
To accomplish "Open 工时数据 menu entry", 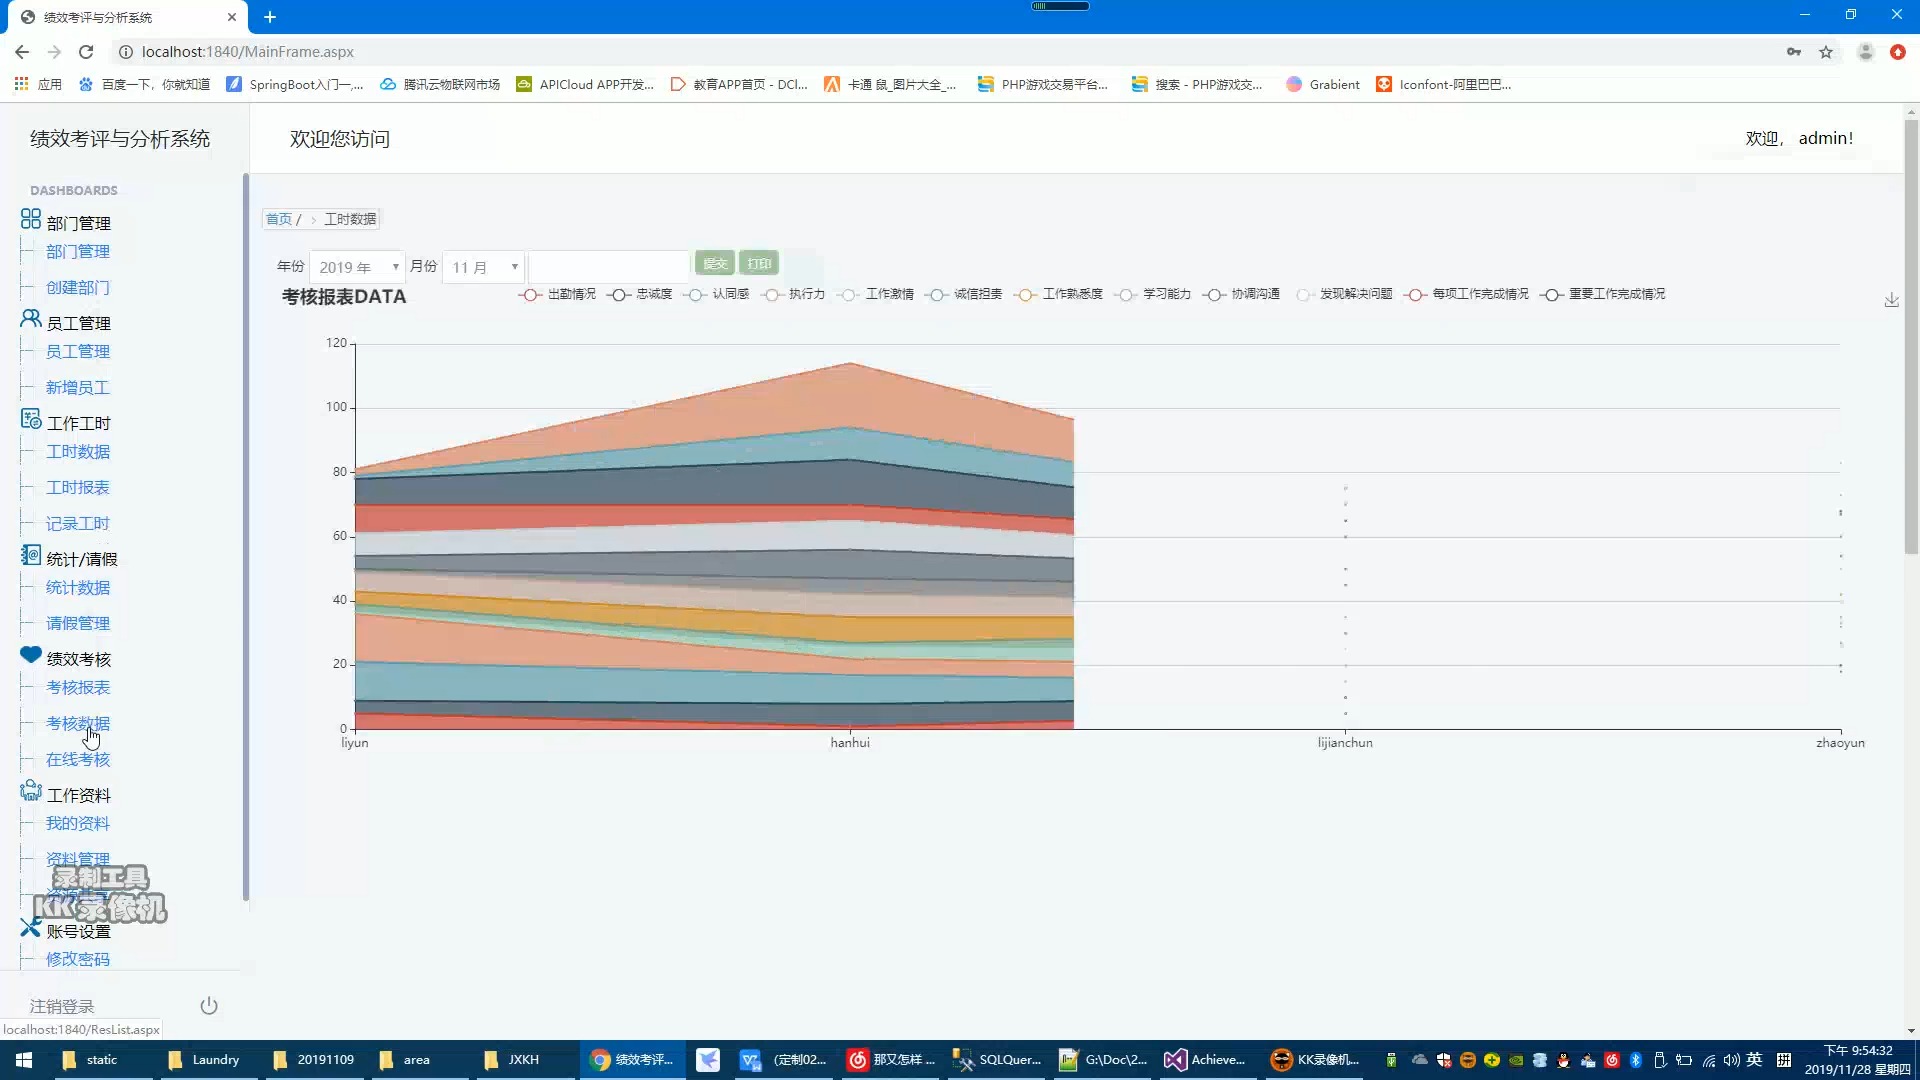I will 78,452.
